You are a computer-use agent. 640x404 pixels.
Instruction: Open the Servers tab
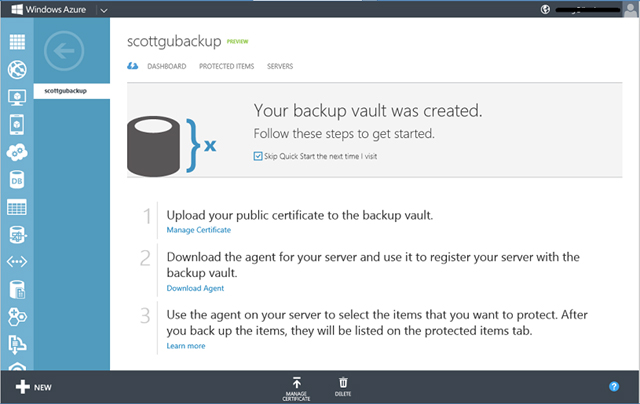[x=280, y=66]
